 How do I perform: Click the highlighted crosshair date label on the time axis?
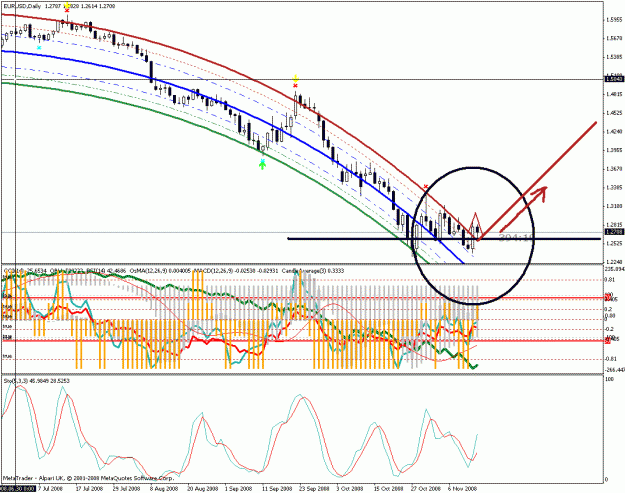[18, 489]
